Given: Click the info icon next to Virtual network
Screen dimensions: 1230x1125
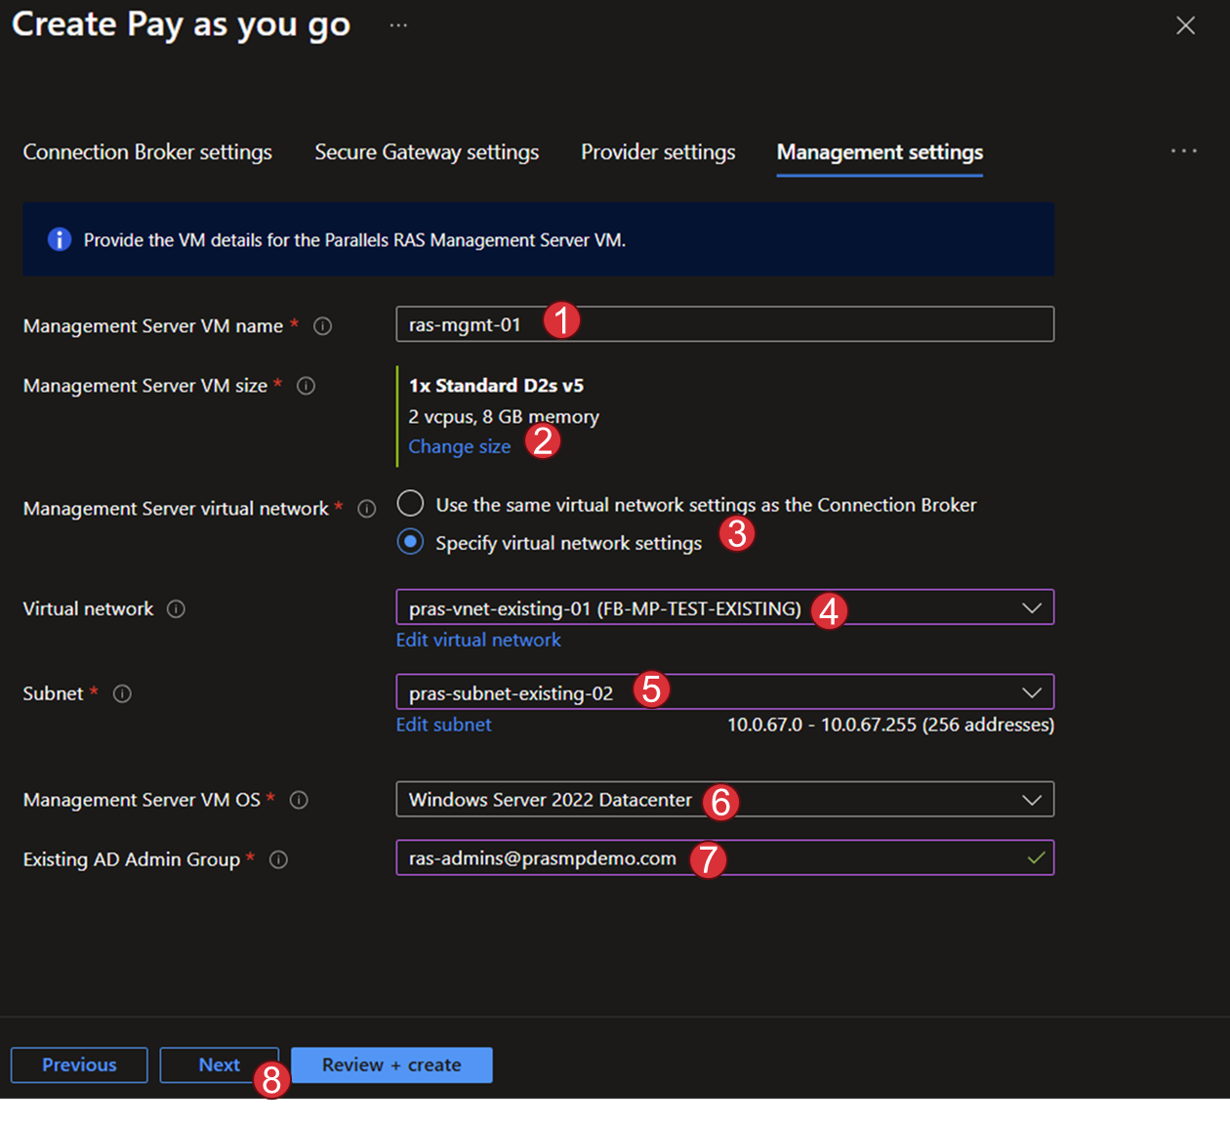Looking at the screenshot, I should (176, 609).
